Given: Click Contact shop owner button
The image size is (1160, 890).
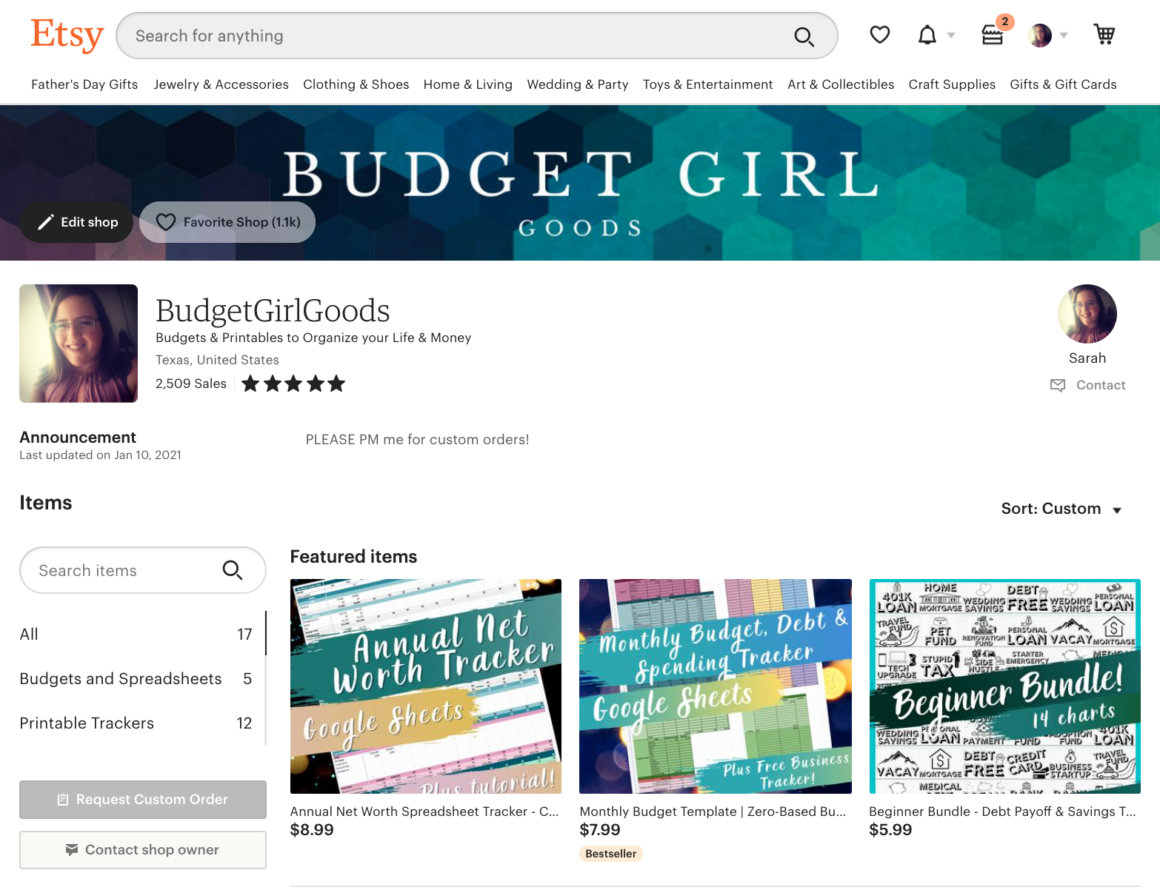Looking at the screenshot, I should 143,849.
